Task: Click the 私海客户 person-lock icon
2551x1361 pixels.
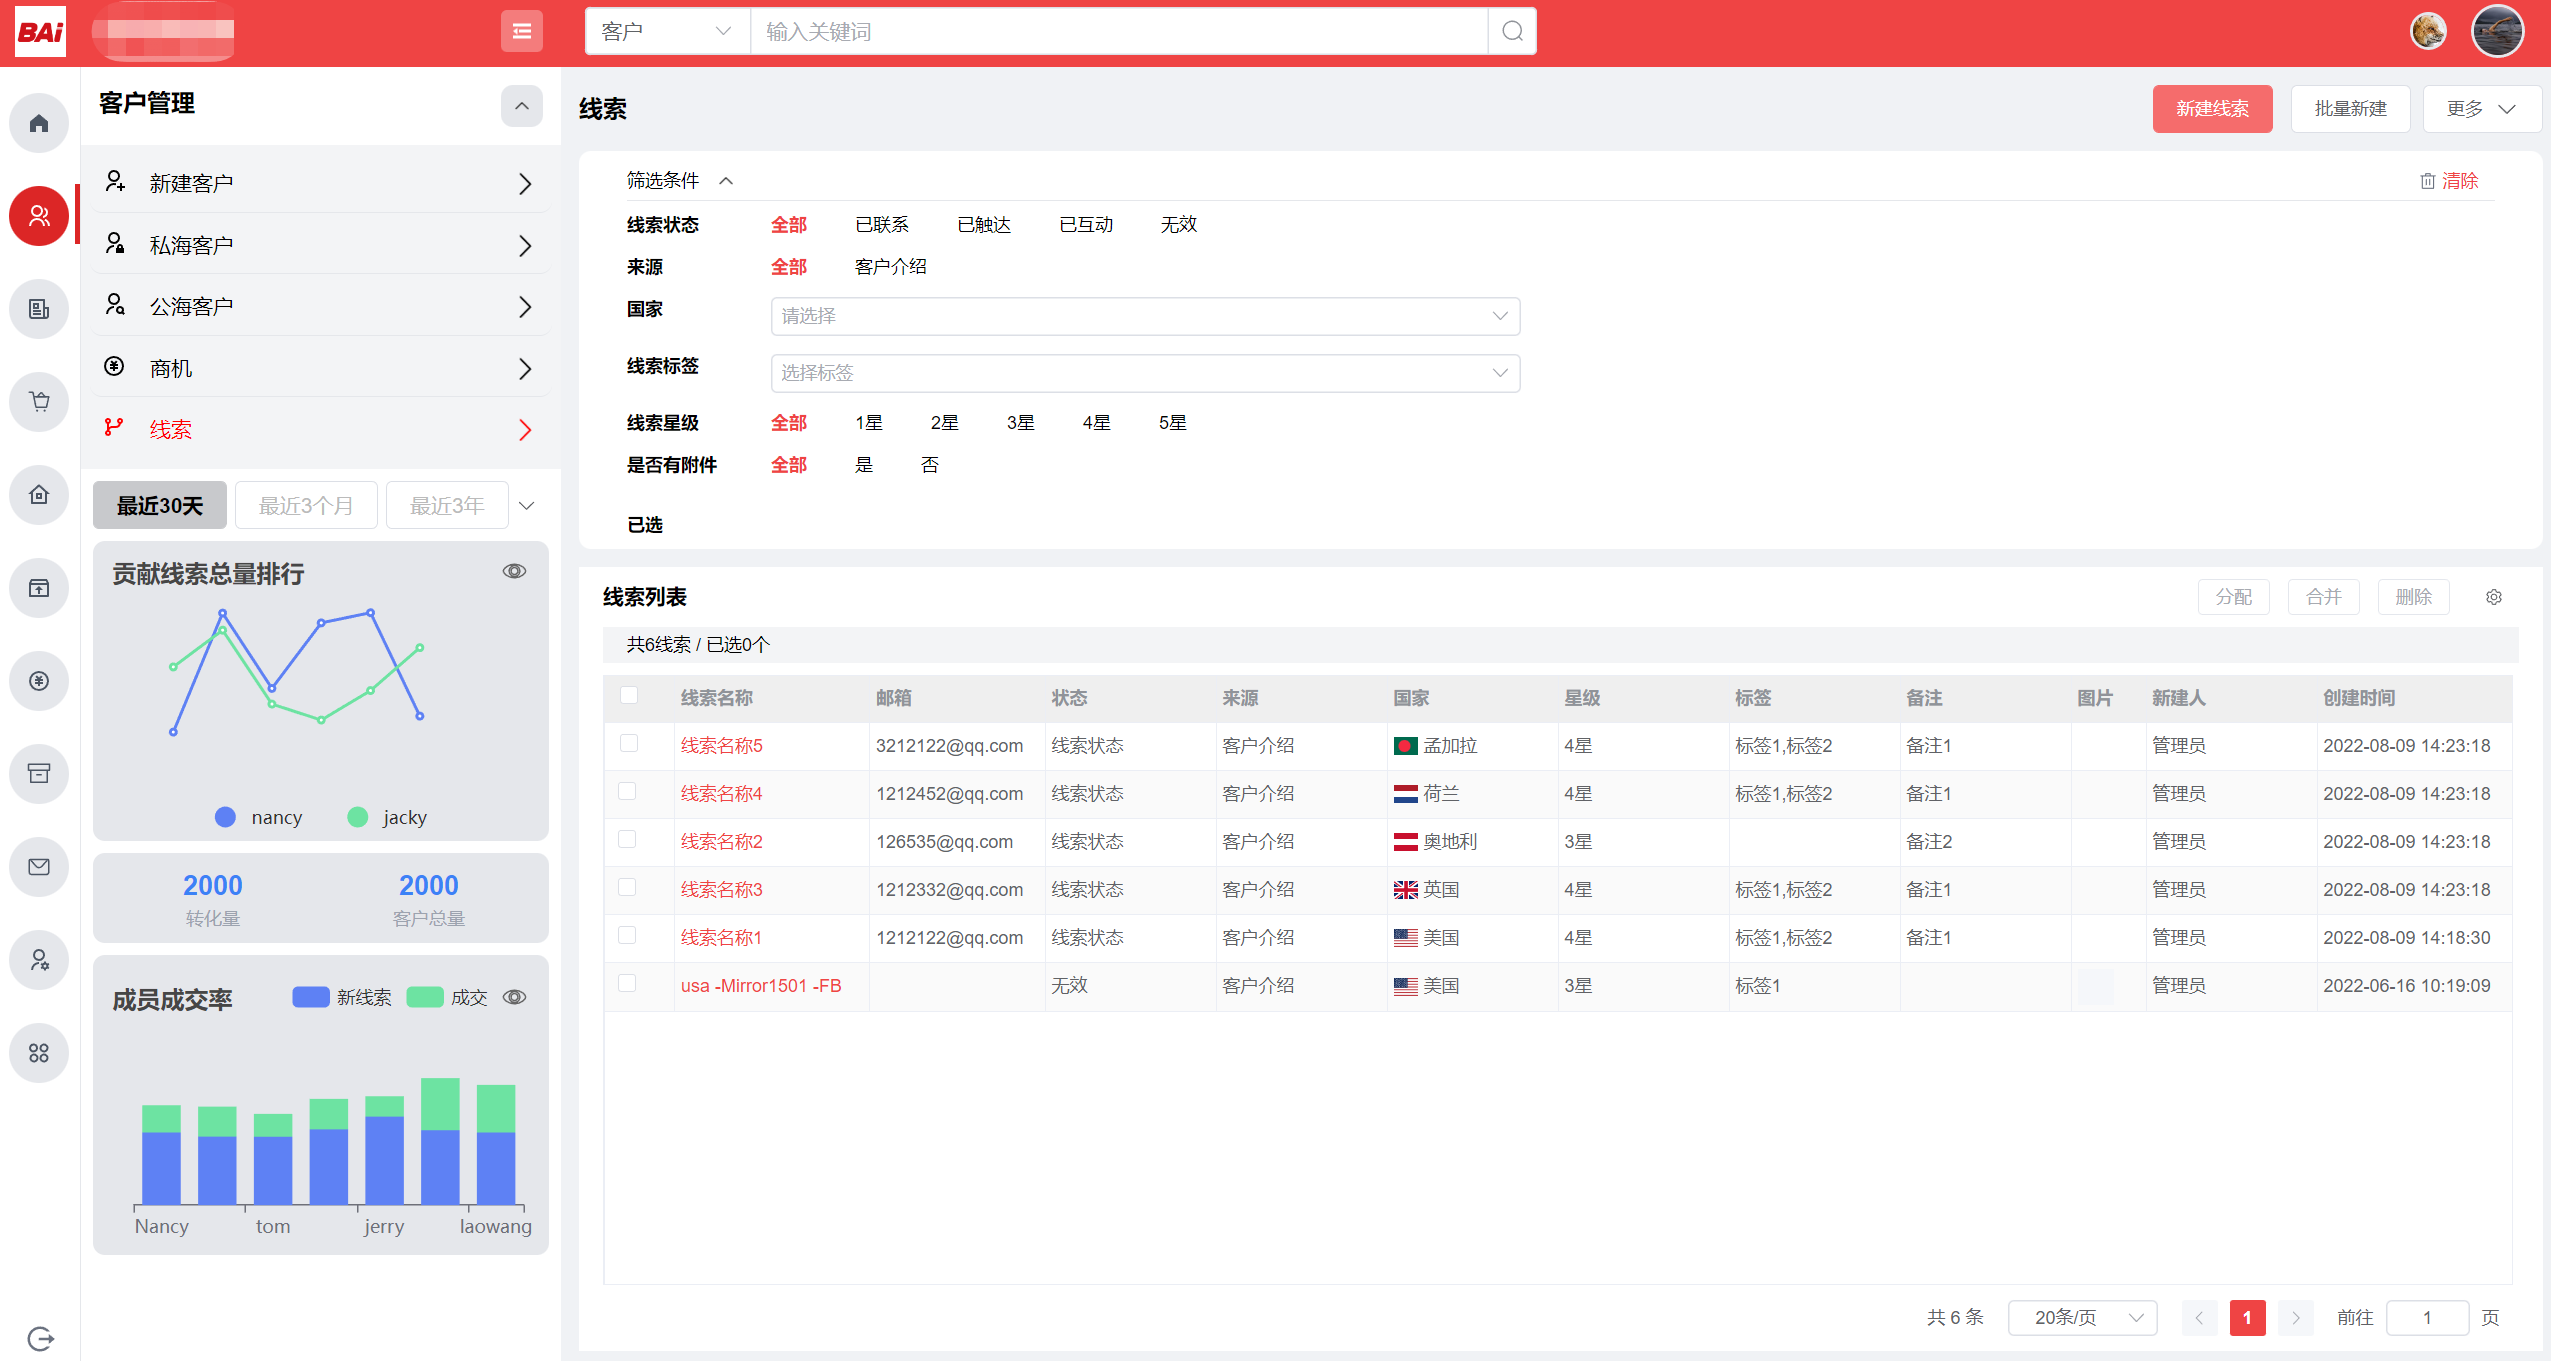Action: point(115,243)
